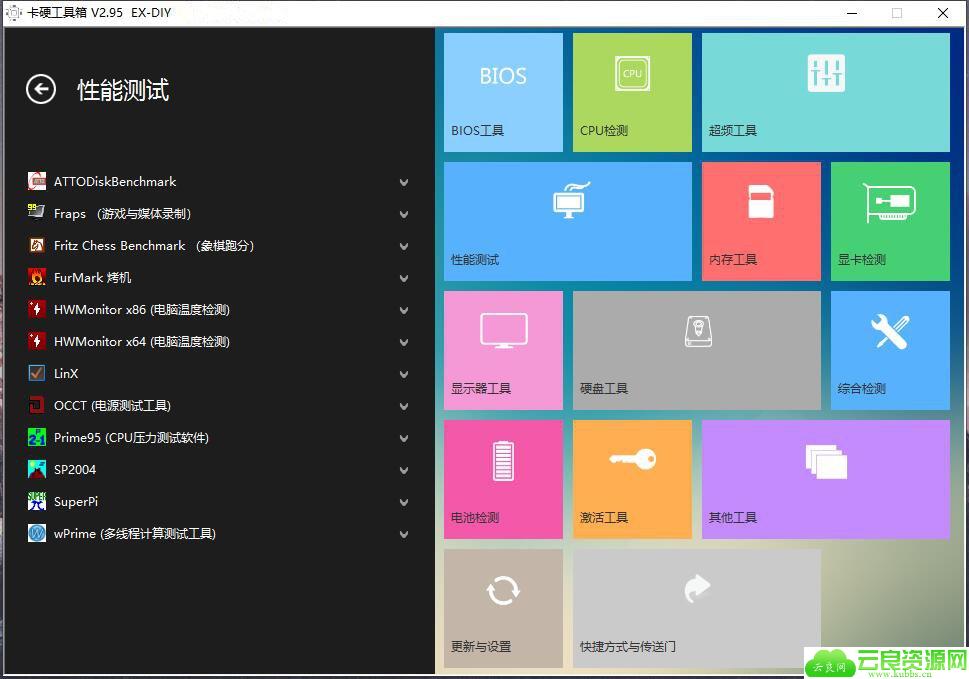This screenshot has height=679, width=969.
Task: Close the 卡硬工具箱 window
Action: [x=942, y=13]
